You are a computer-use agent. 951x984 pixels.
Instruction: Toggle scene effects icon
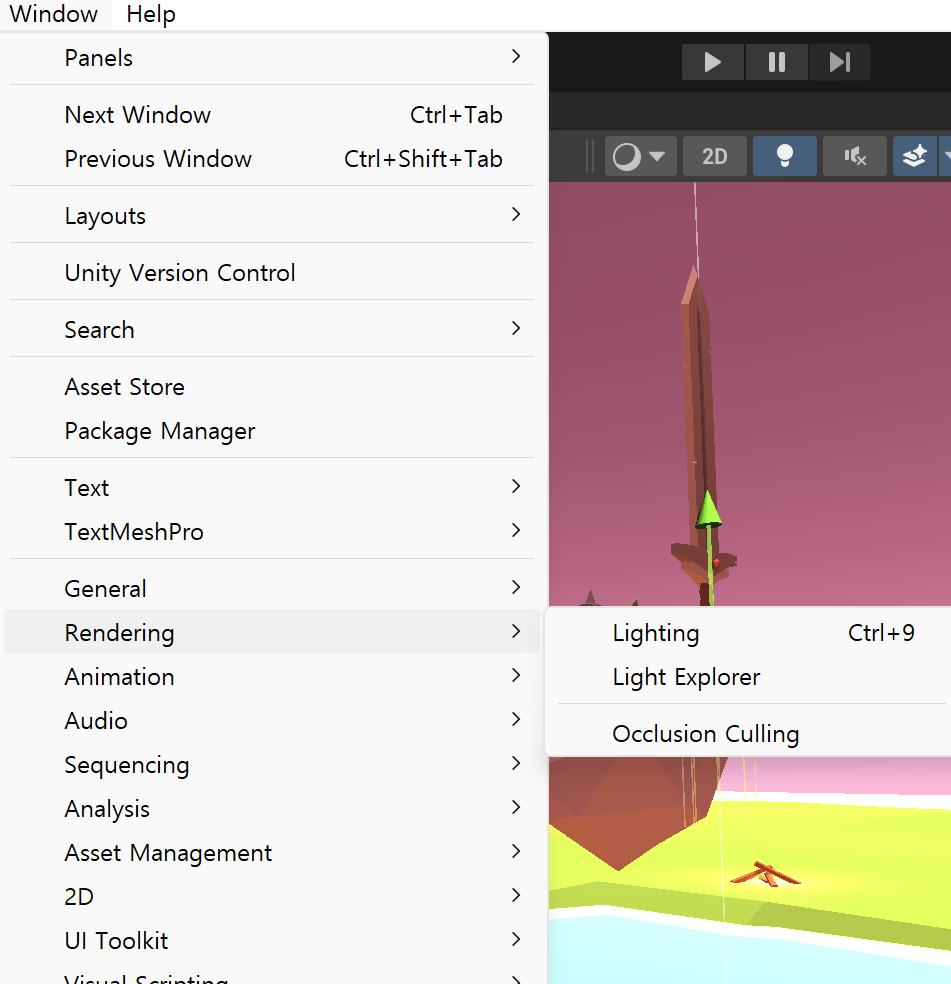(x=915, y=156)
